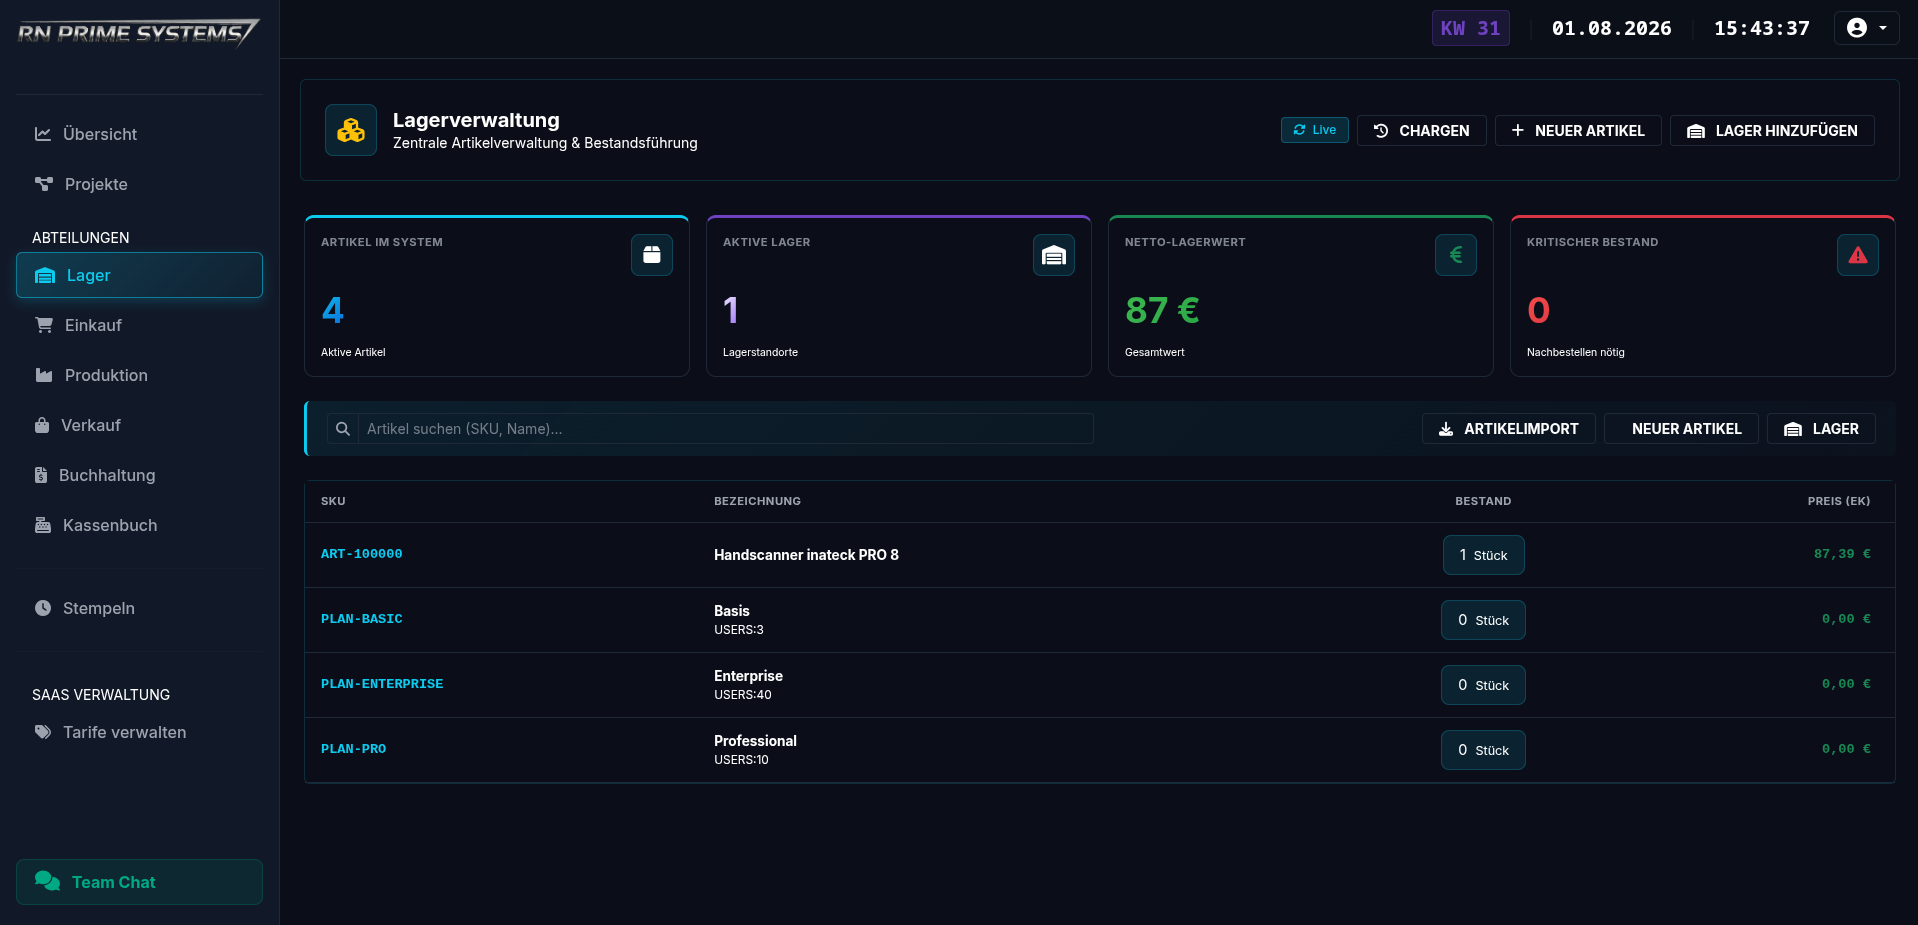The height and width of the screenshot is (925, 1918).
Task: Click the Verkauf bag icon
Action: 42,425
